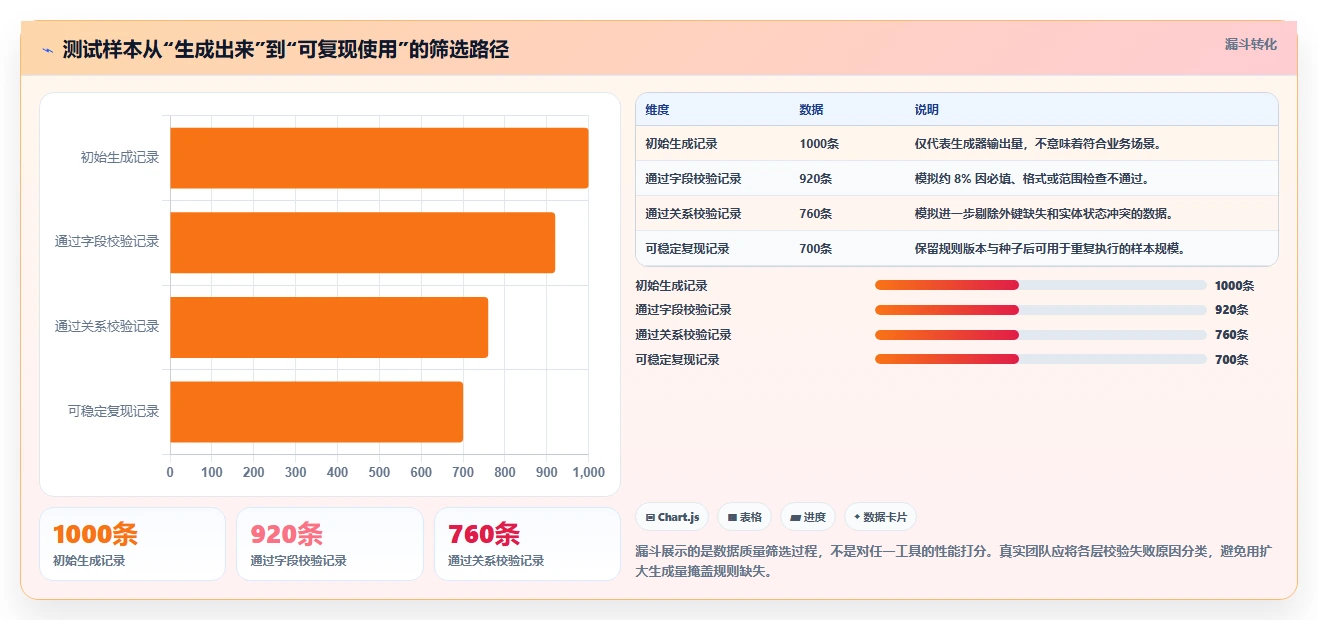1318x620 pixels.
Task: Click the 通过字段校验记录 chart bar
Action: 362,242
